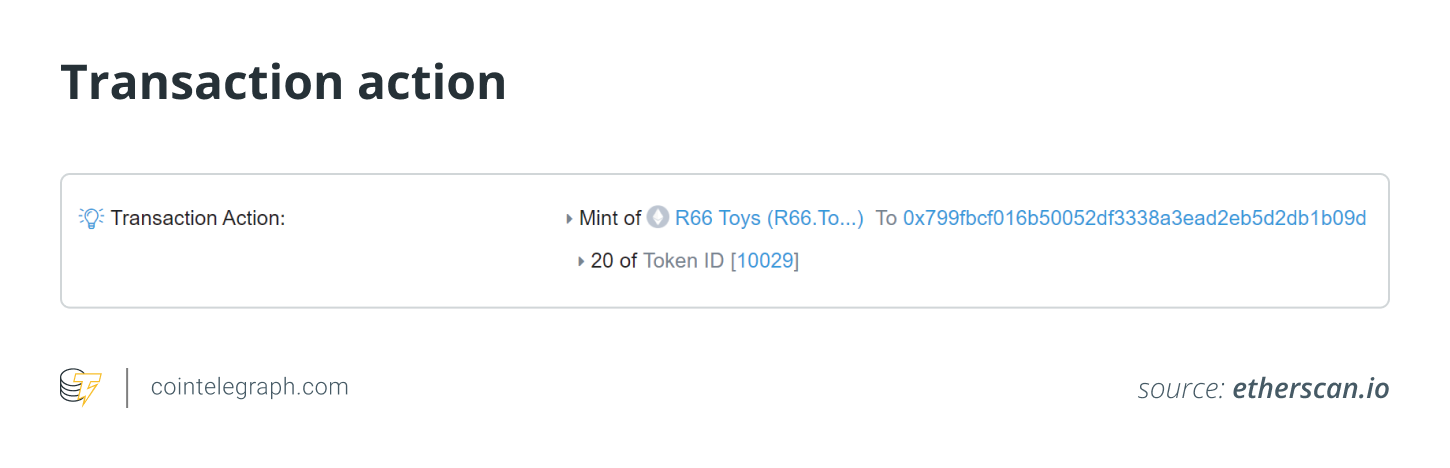
Task: Click the closing bracket after 10029
Action: (x=796, y=262)
